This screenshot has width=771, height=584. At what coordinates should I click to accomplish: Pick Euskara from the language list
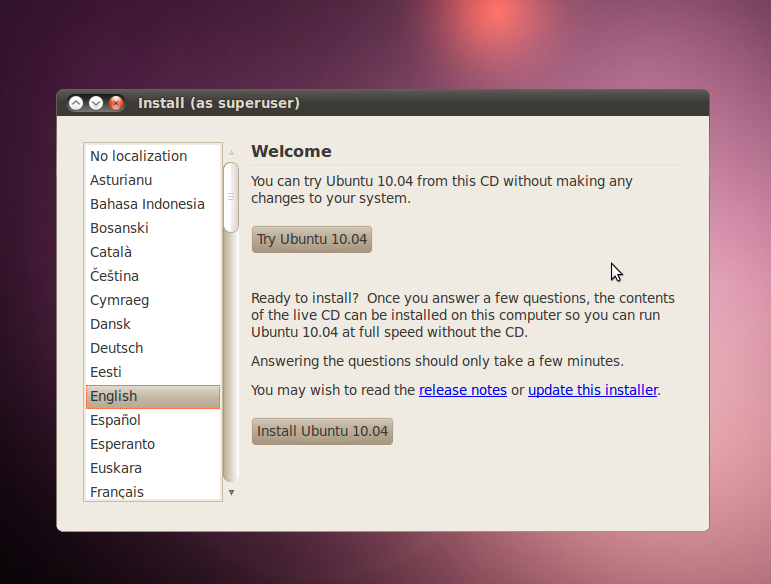153,468
